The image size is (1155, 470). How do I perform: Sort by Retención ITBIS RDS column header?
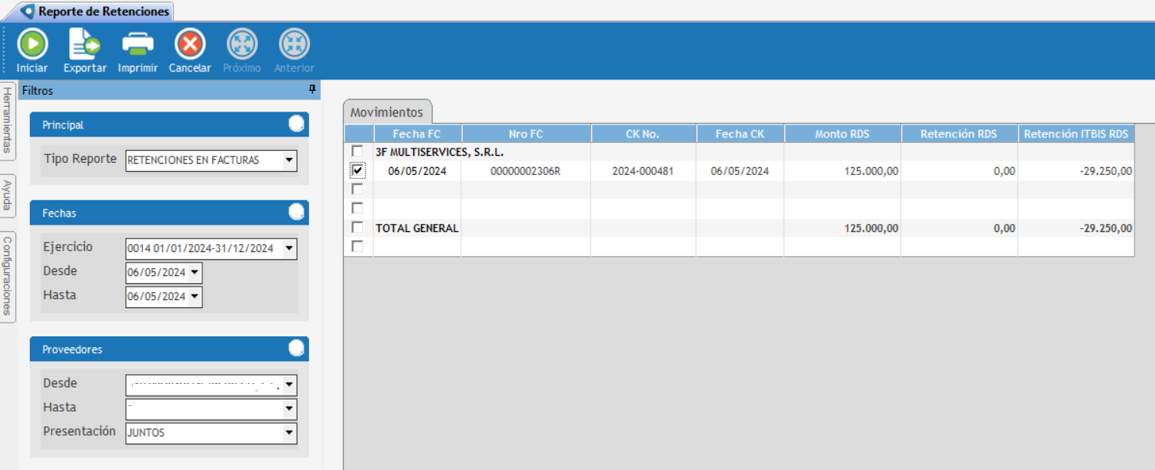tap(1076, 133)
